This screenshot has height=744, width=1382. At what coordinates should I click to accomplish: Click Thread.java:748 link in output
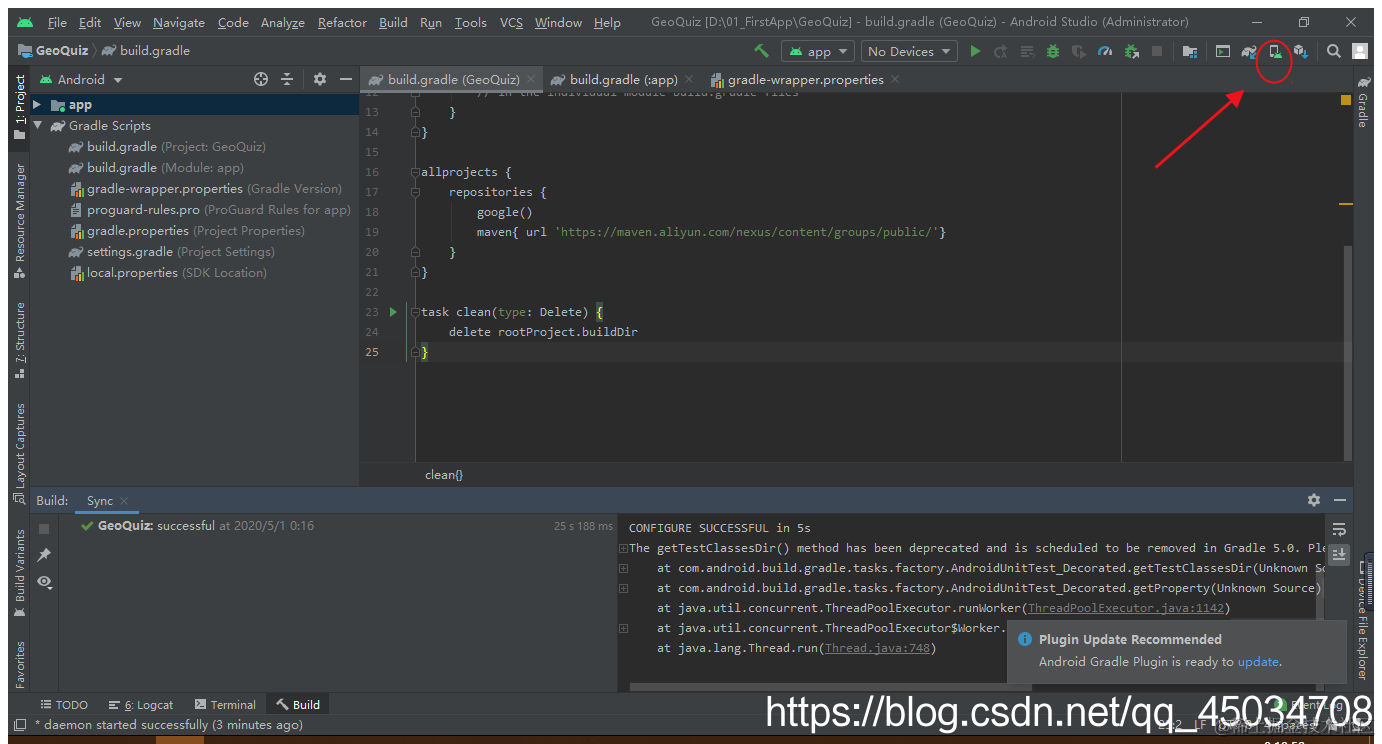[x=877, y=648]
